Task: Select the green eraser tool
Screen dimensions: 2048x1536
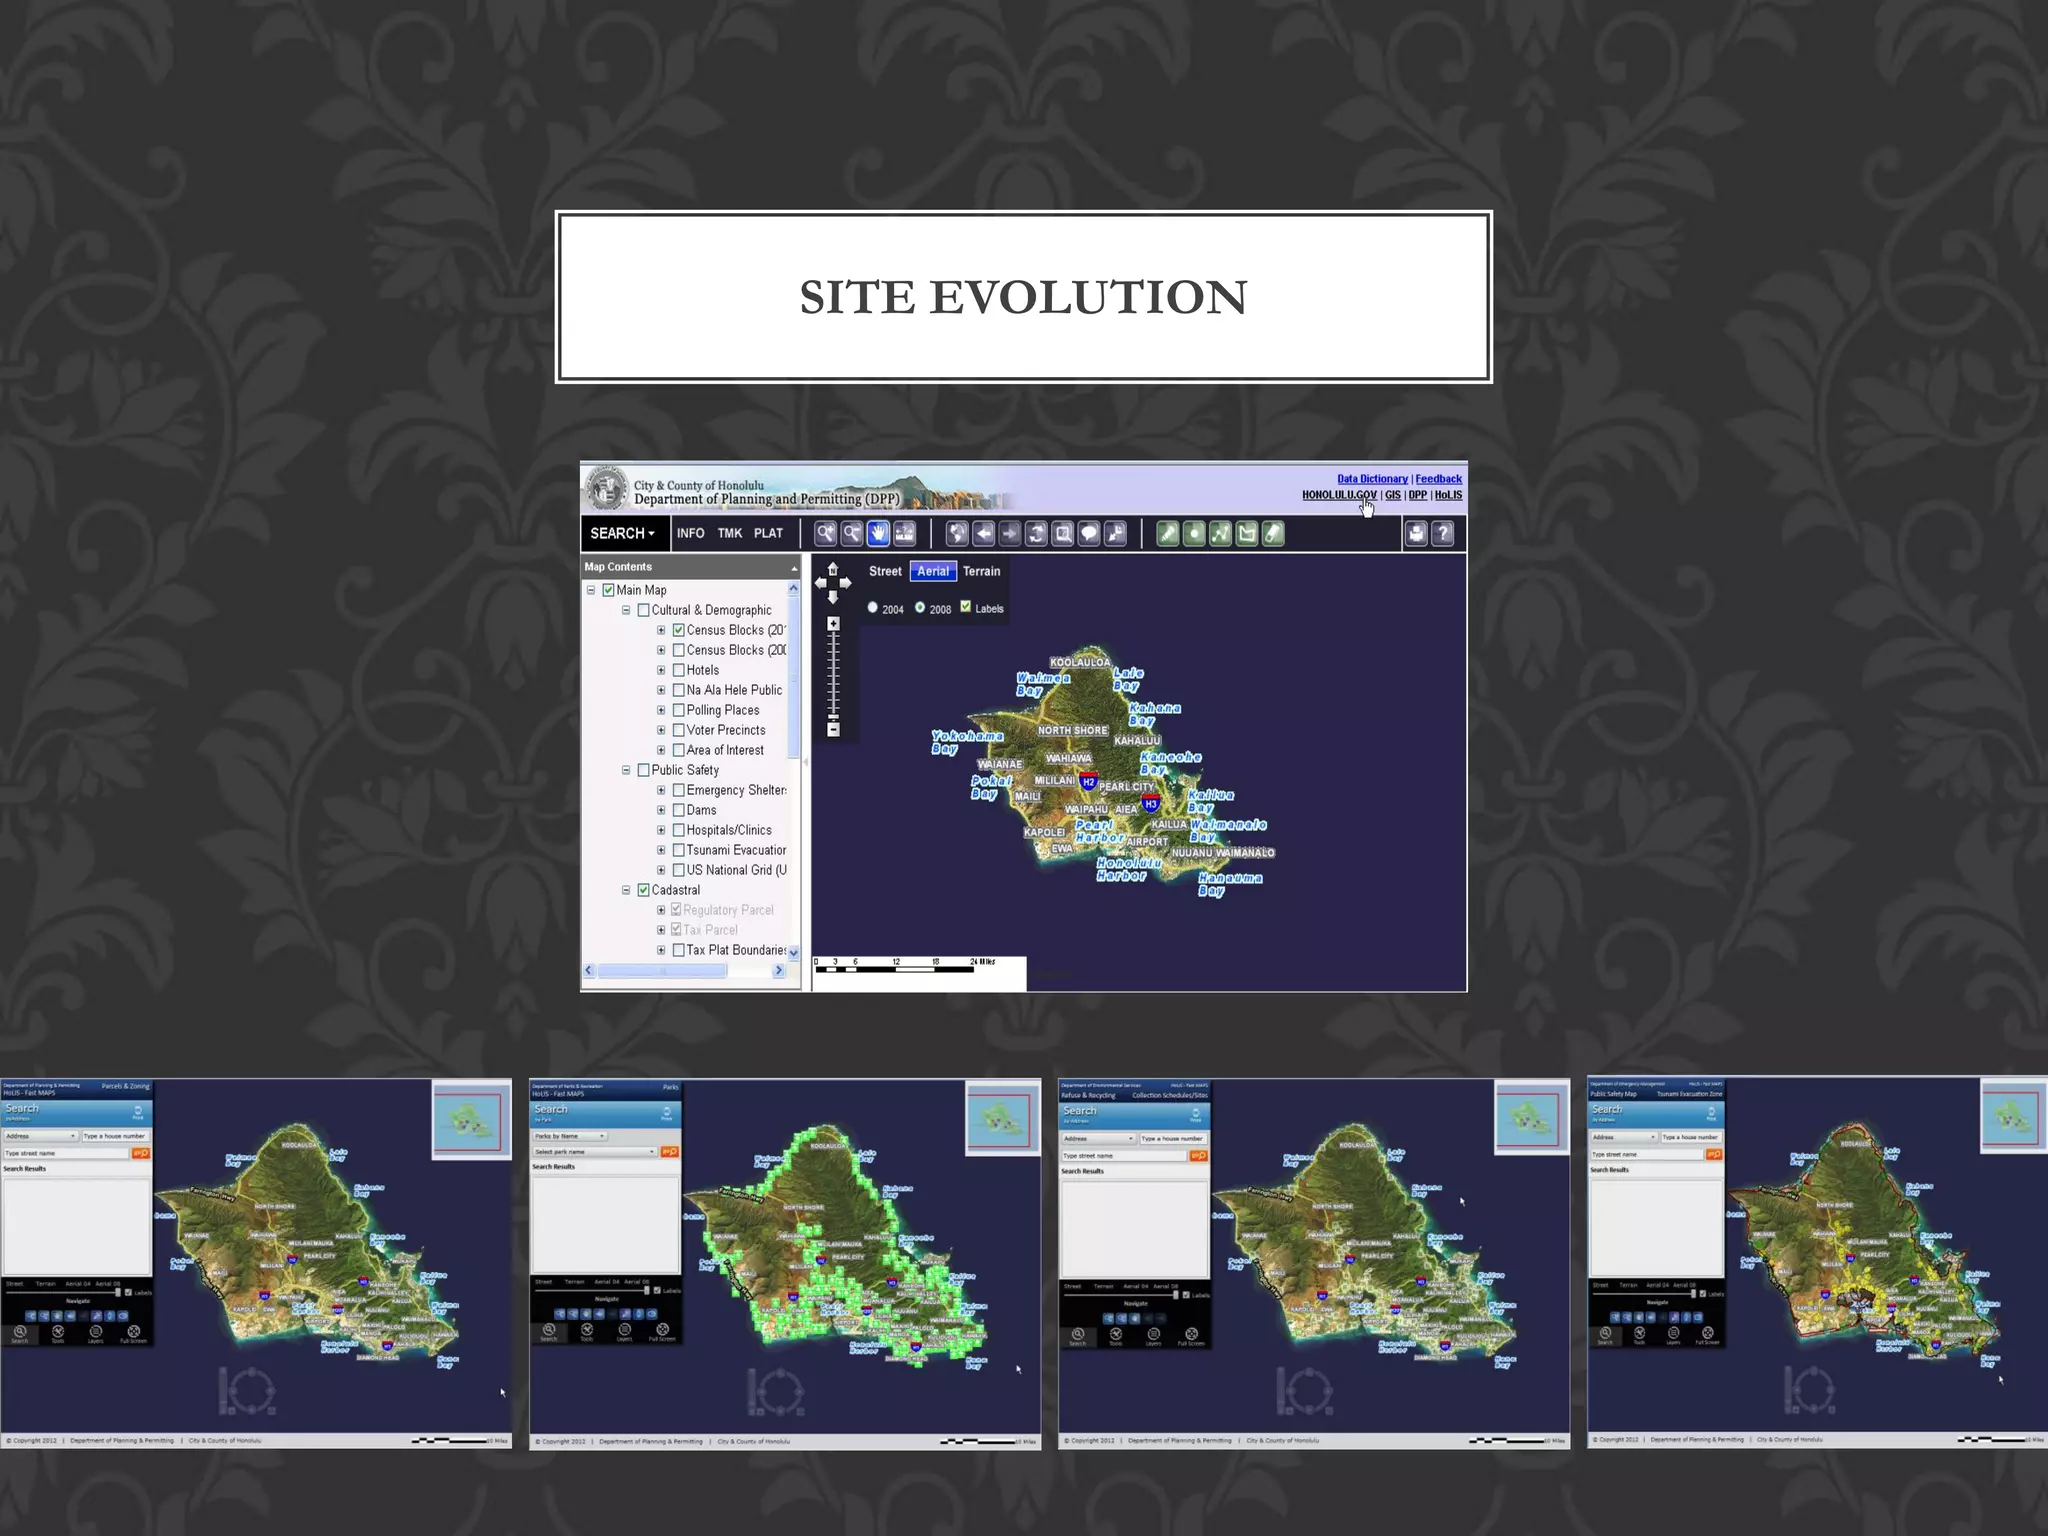Action: [x=1273, y=534]
